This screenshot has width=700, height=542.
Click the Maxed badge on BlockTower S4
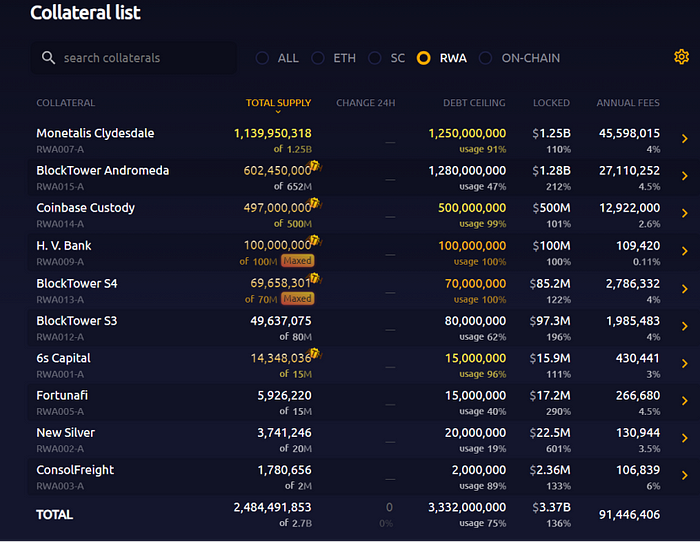pos(297,298)
